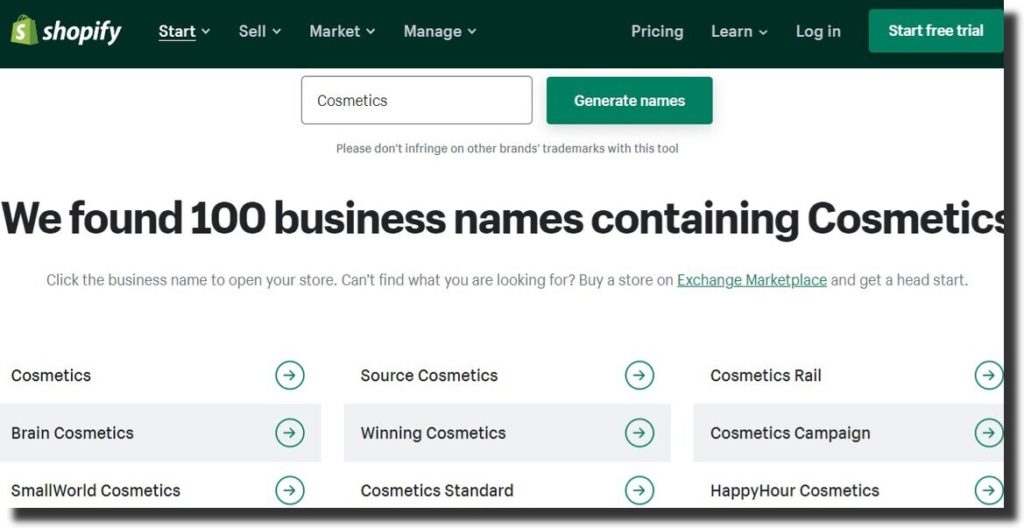
Task: Click the arrow icon next to Cosmetics
Action: coord(289,375)
